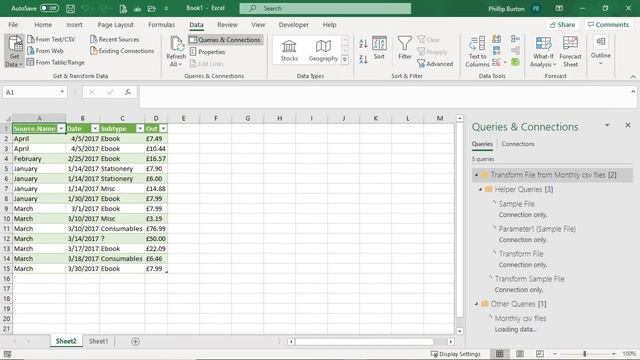Click Consolidate icon in Data Tools
This screenshot has height=360, width=640.
point(515,39)
